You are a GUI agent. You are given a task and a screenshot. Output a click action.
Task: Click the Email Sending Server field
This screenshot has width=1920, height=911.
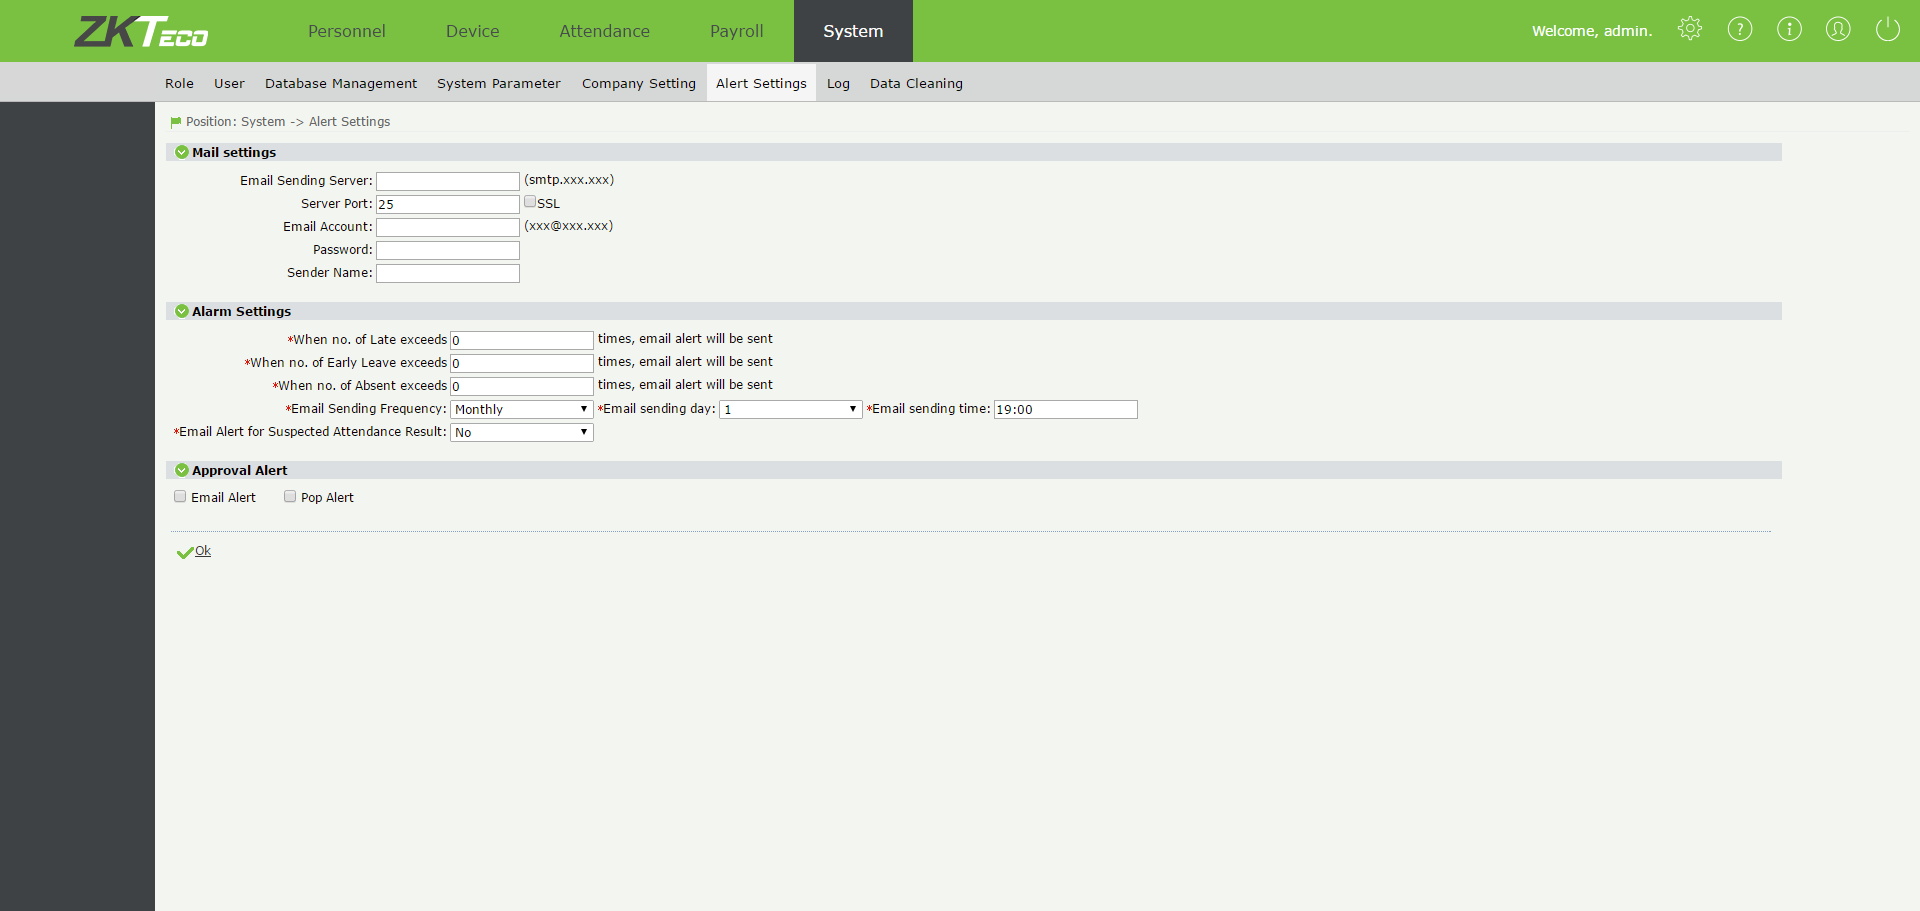point(447,181)
